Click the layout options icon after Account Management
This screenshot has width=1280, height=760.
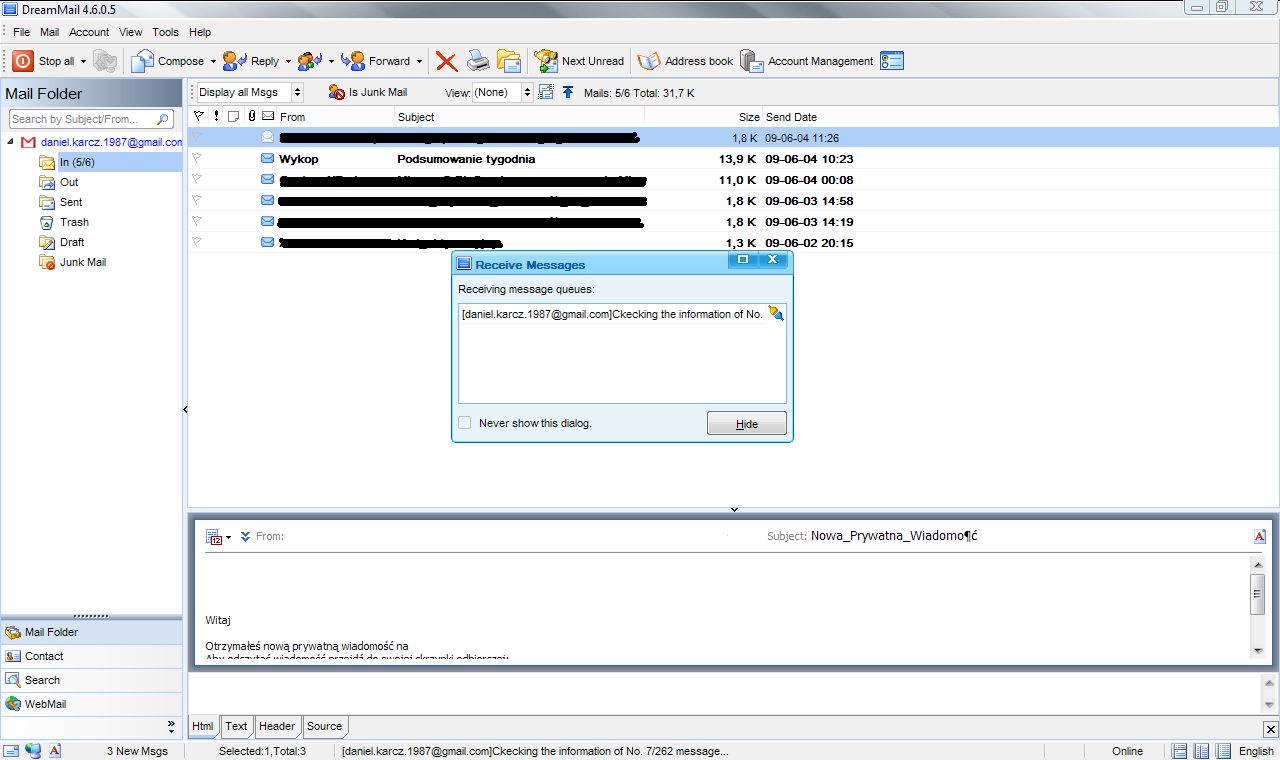coord(892,61)
